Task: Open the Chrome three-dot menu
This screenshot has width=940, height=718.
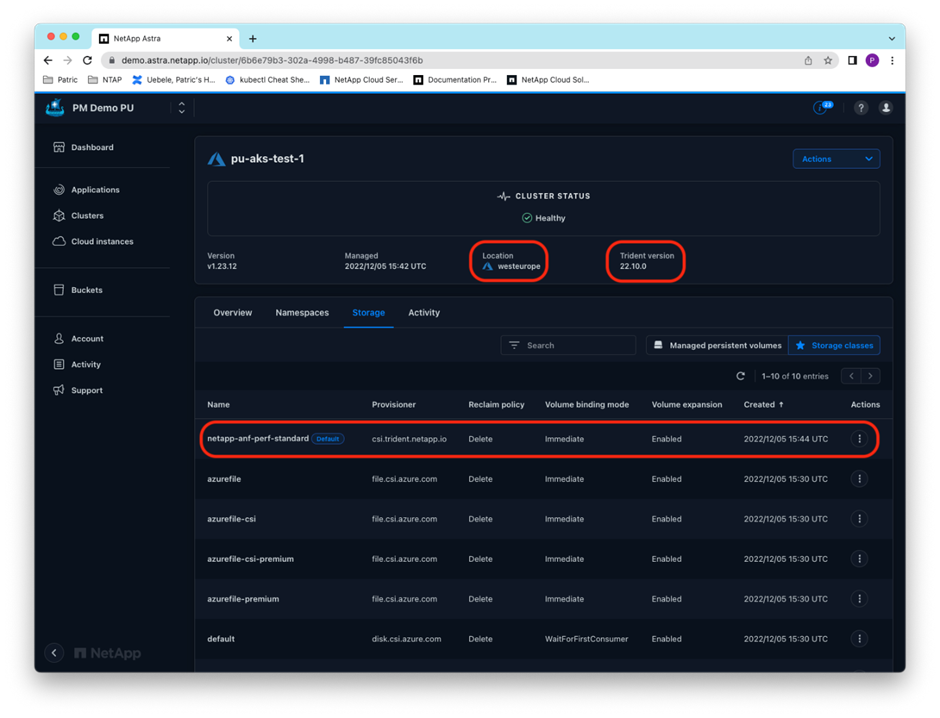Action: click(892, 61)
